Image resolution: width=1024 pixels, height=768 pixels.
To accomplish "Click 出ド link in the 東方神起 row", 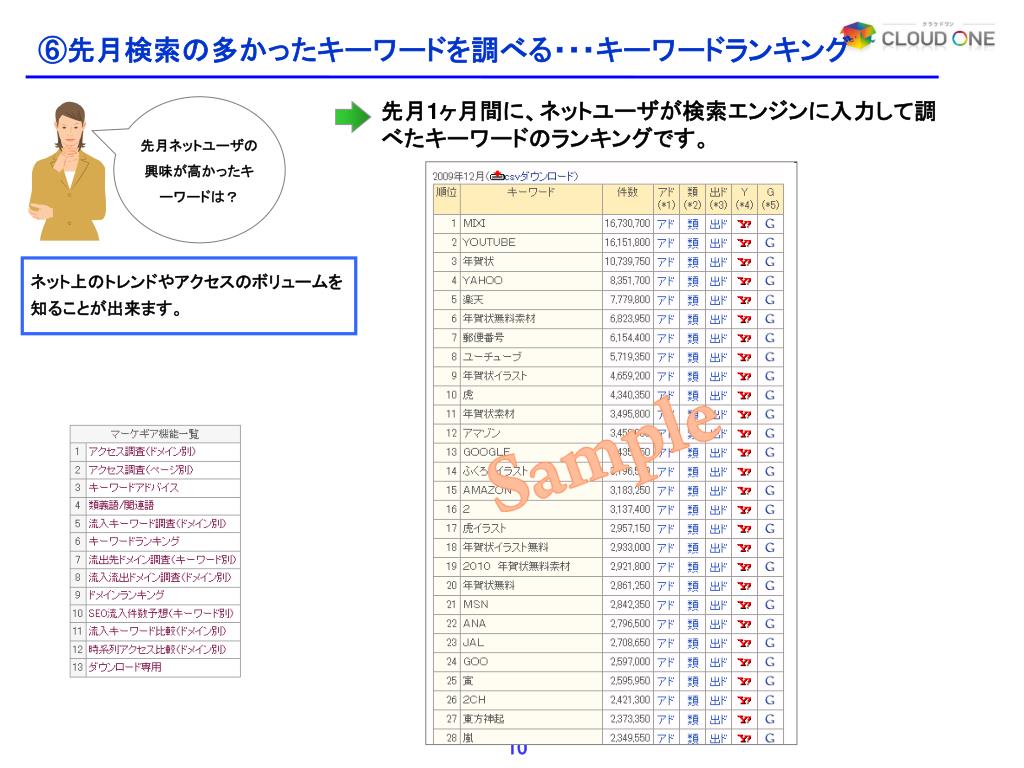I will [718, 719].
